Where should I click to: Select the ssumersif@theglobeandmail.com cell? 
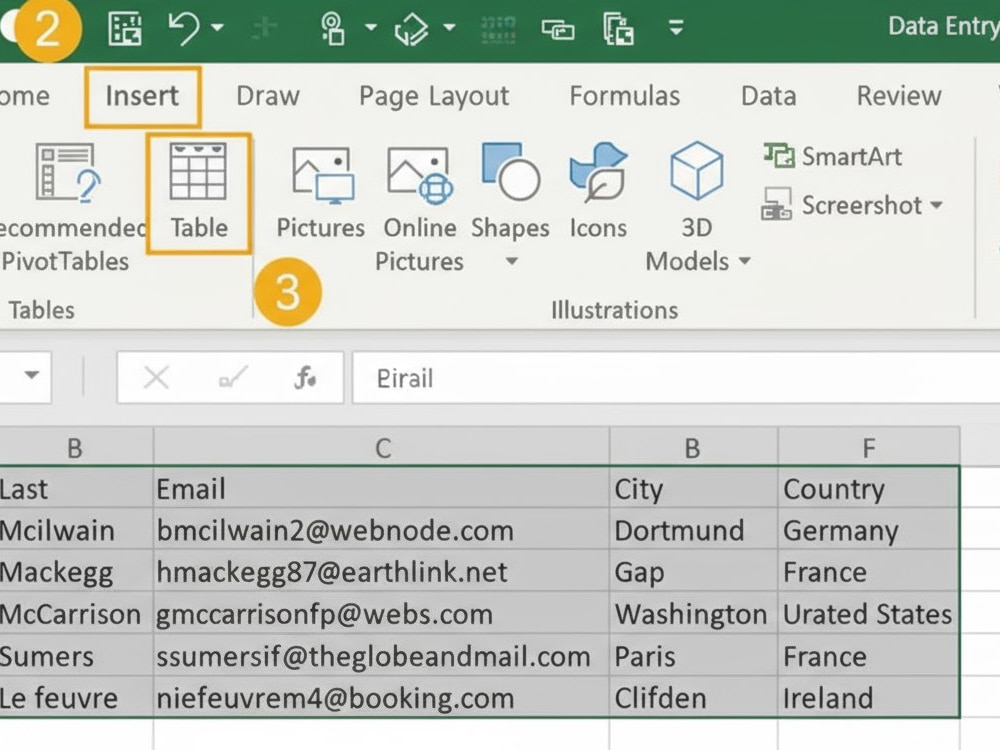click(x=381, y=656)
